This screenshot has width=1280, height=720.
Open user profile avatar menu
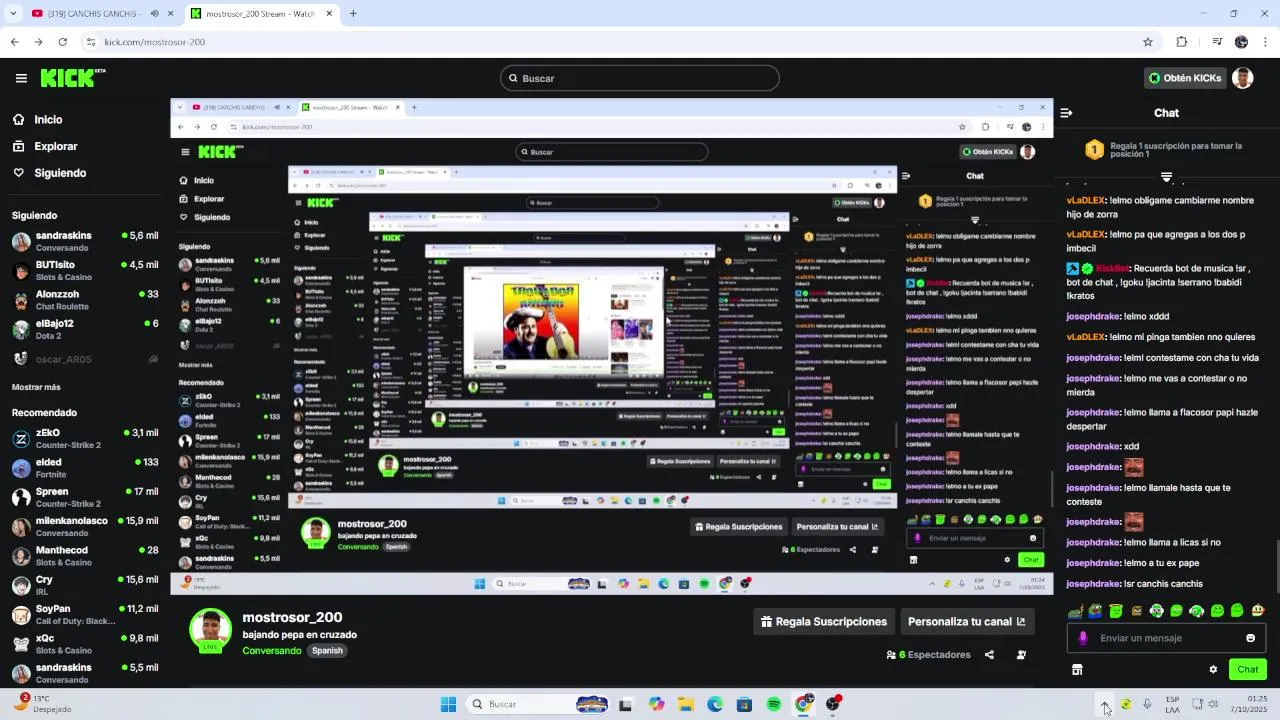point(1243,78)
